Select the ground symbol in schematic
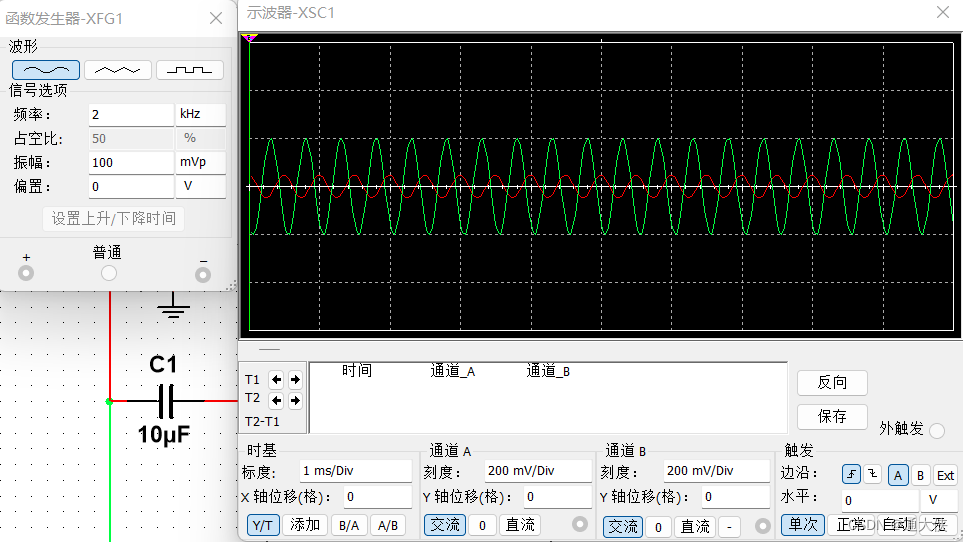Image resolution: width=963 pixels, height=542 pixels. point(173,305)
